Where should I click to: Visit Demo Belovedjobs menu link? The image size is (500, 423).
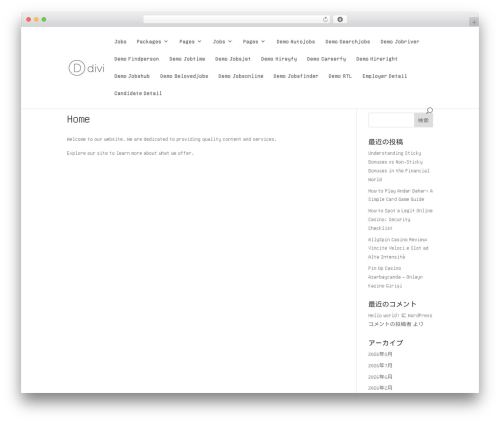click(184, 76)
